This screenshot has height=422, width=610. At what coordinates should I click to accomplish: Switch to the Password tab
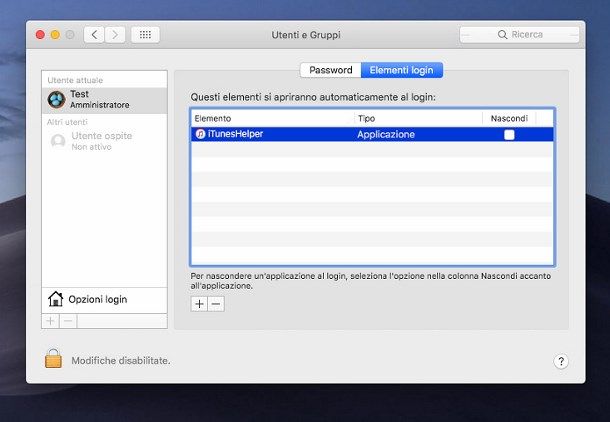(331, 70)
